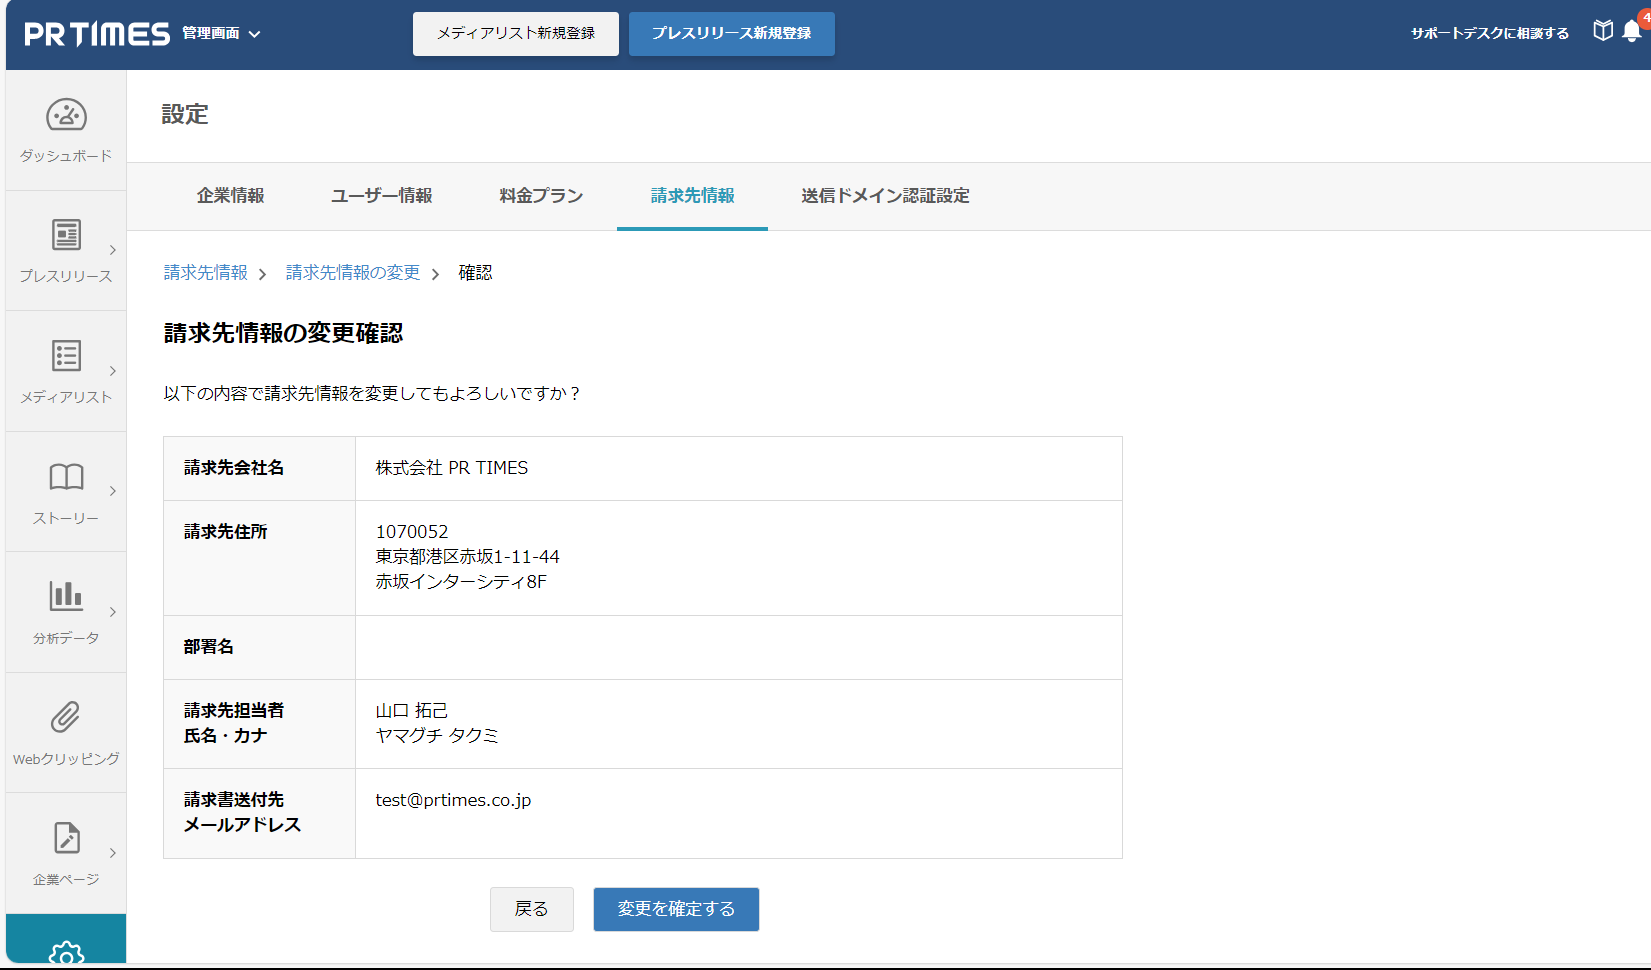This screenshot has width=1651, height=970.
Task: Expand the 管理画面 dropdown menu
Action: pos(221,34)
